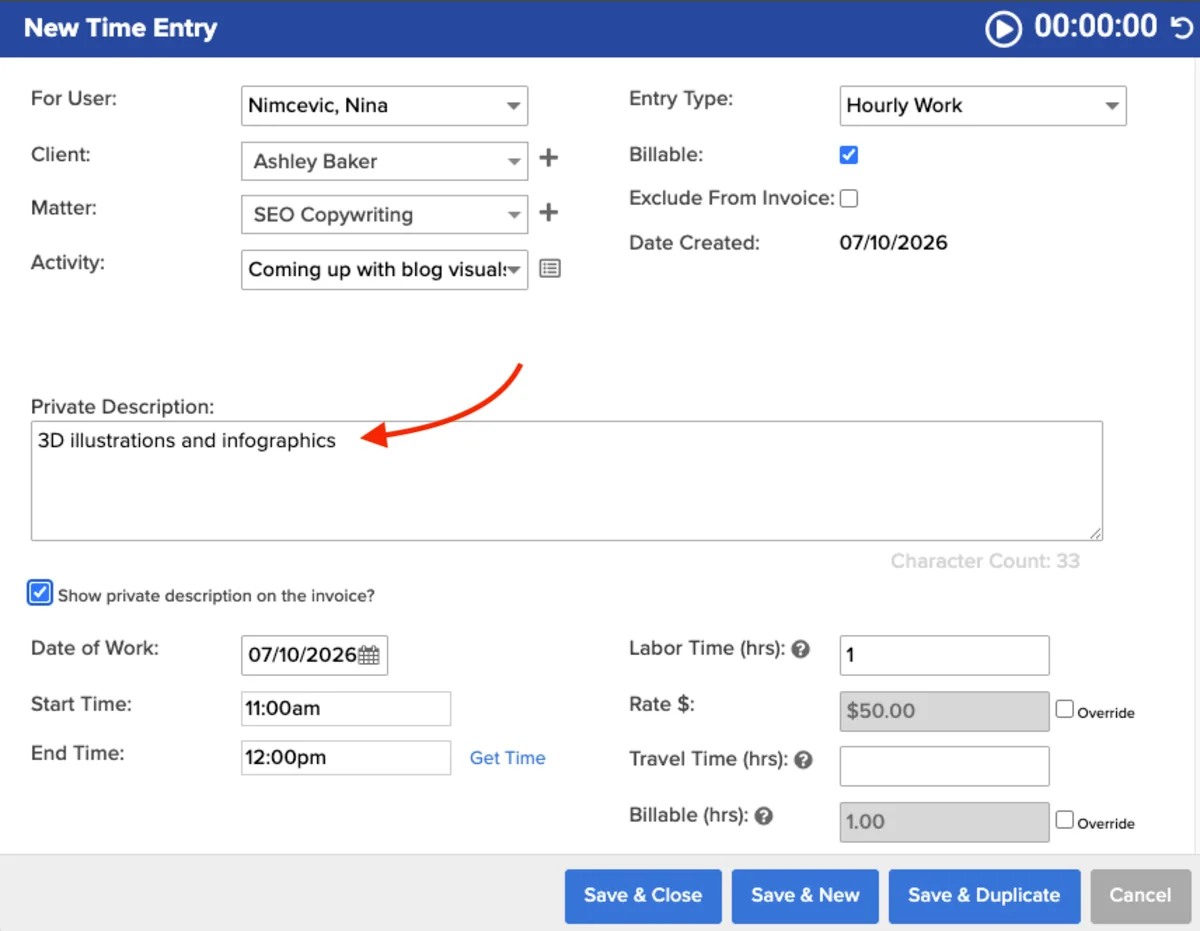Uncheck the Billable checkbox
This screenshot has height=931, width=1200.
(x=849, y=155)
